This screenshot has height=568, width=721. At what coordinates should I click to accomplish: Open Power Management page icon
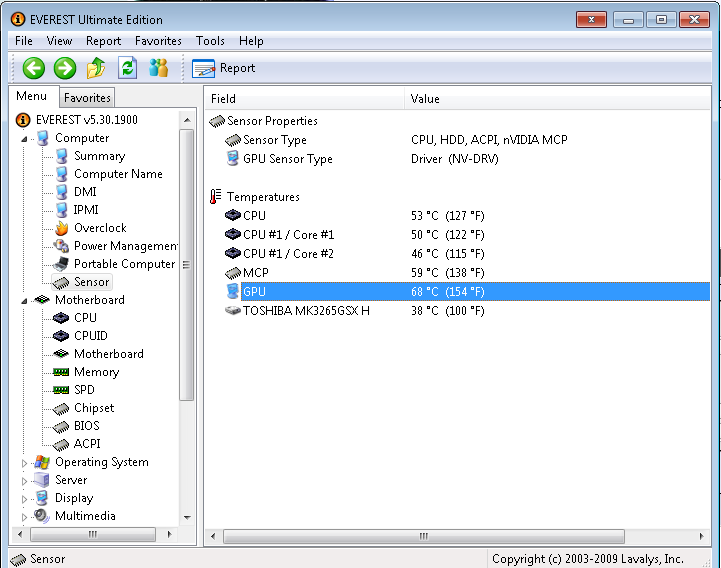pyautogui.click(x=62, y=246)
